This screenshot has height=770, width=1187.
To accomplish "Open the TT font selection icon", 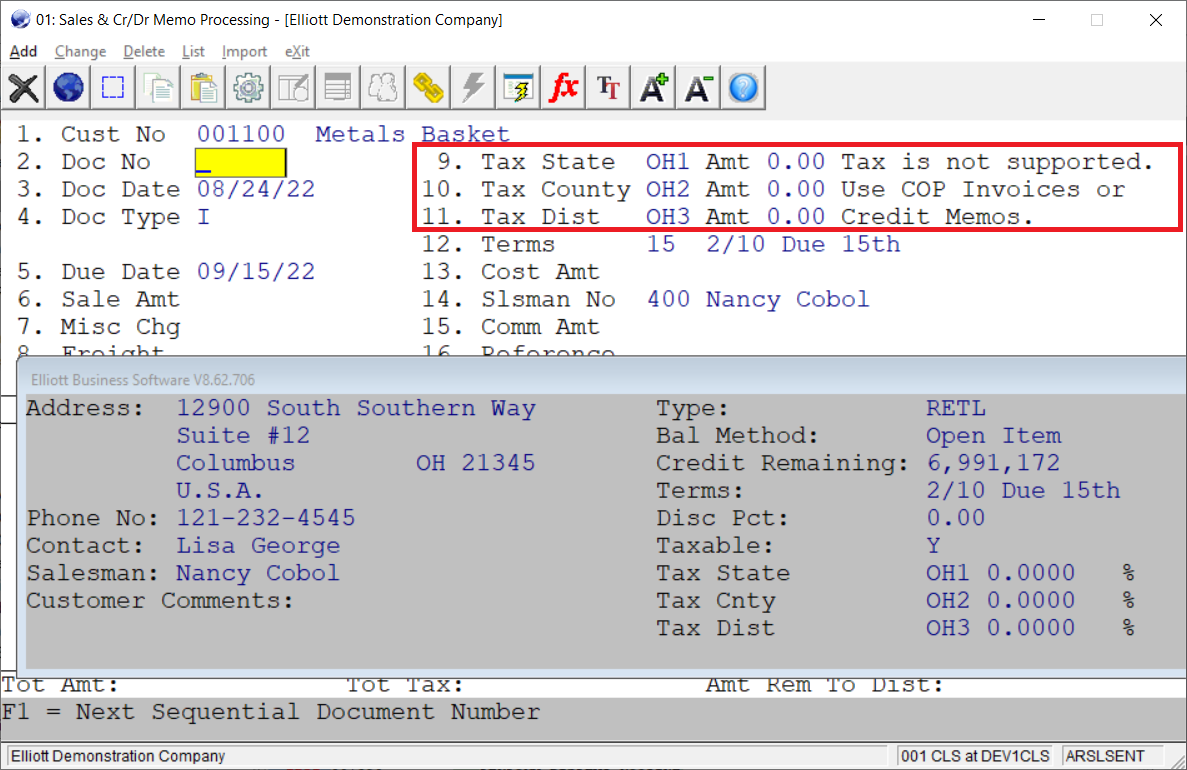I will (x=608, y=88).
